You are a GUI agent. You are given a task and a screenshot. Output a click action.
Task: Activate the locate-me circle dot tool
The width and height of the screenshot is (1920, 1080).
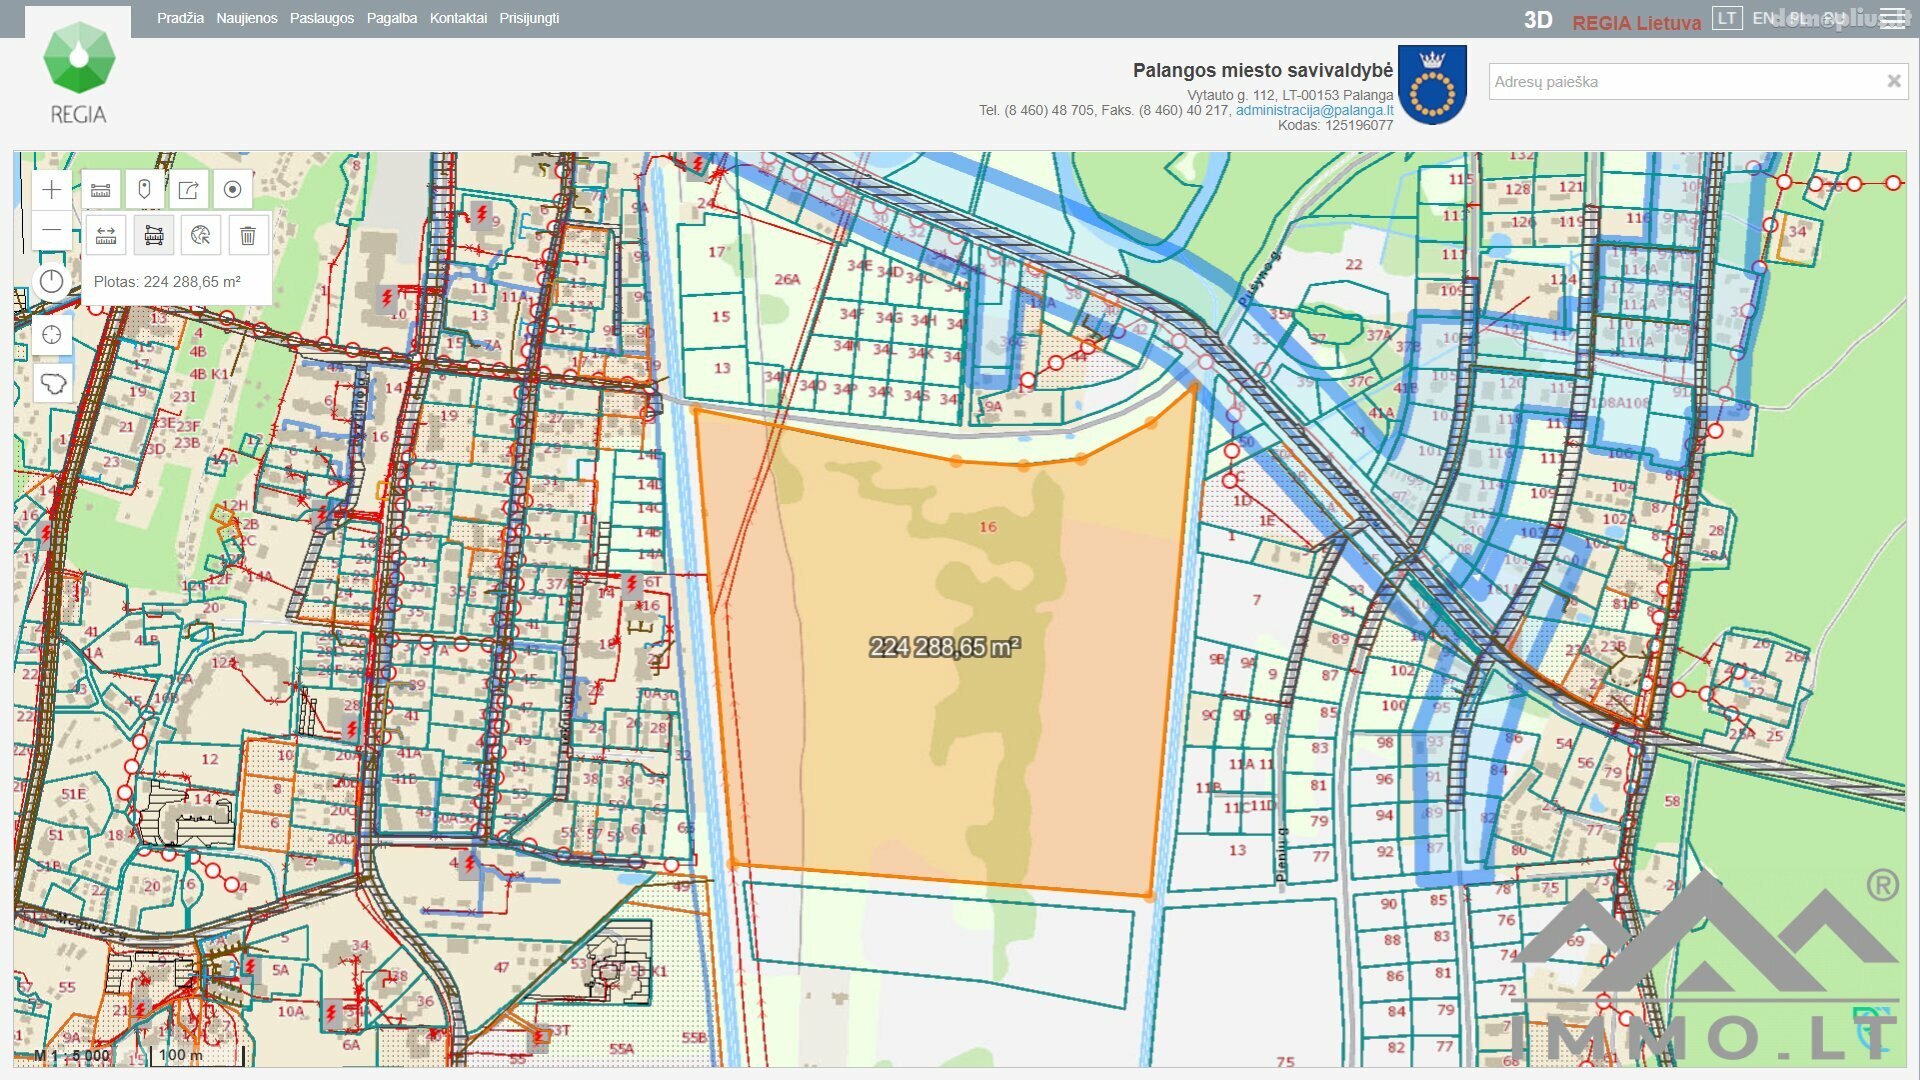[x=232, y=190]
